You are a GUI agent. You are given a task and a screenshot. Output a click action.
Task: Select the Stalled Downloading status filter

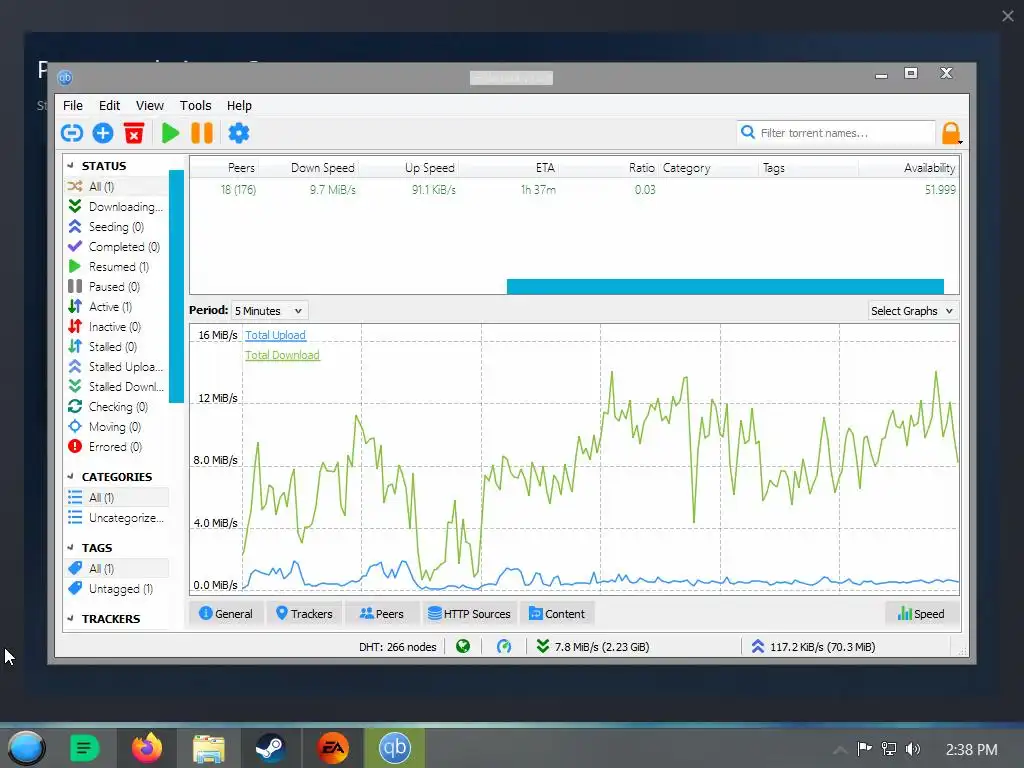pyautogui.click(x=116, y=387)
